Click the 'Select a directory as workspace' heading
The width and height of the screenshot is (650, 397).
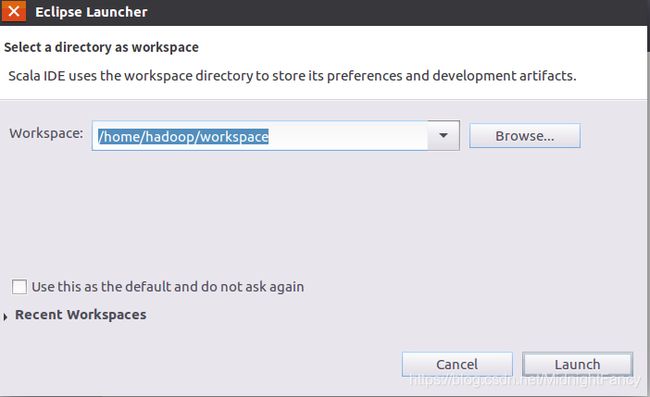[101, 47]
